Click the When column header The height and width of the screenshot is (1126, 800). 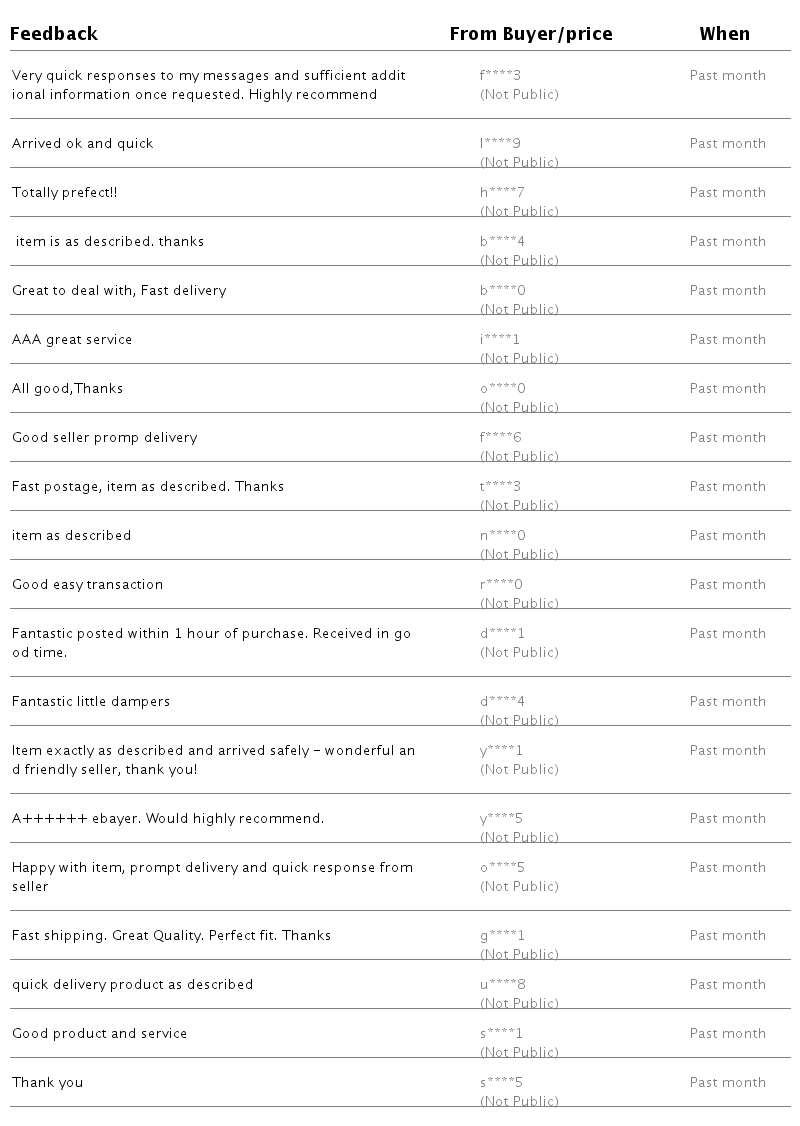pos(724,34)
